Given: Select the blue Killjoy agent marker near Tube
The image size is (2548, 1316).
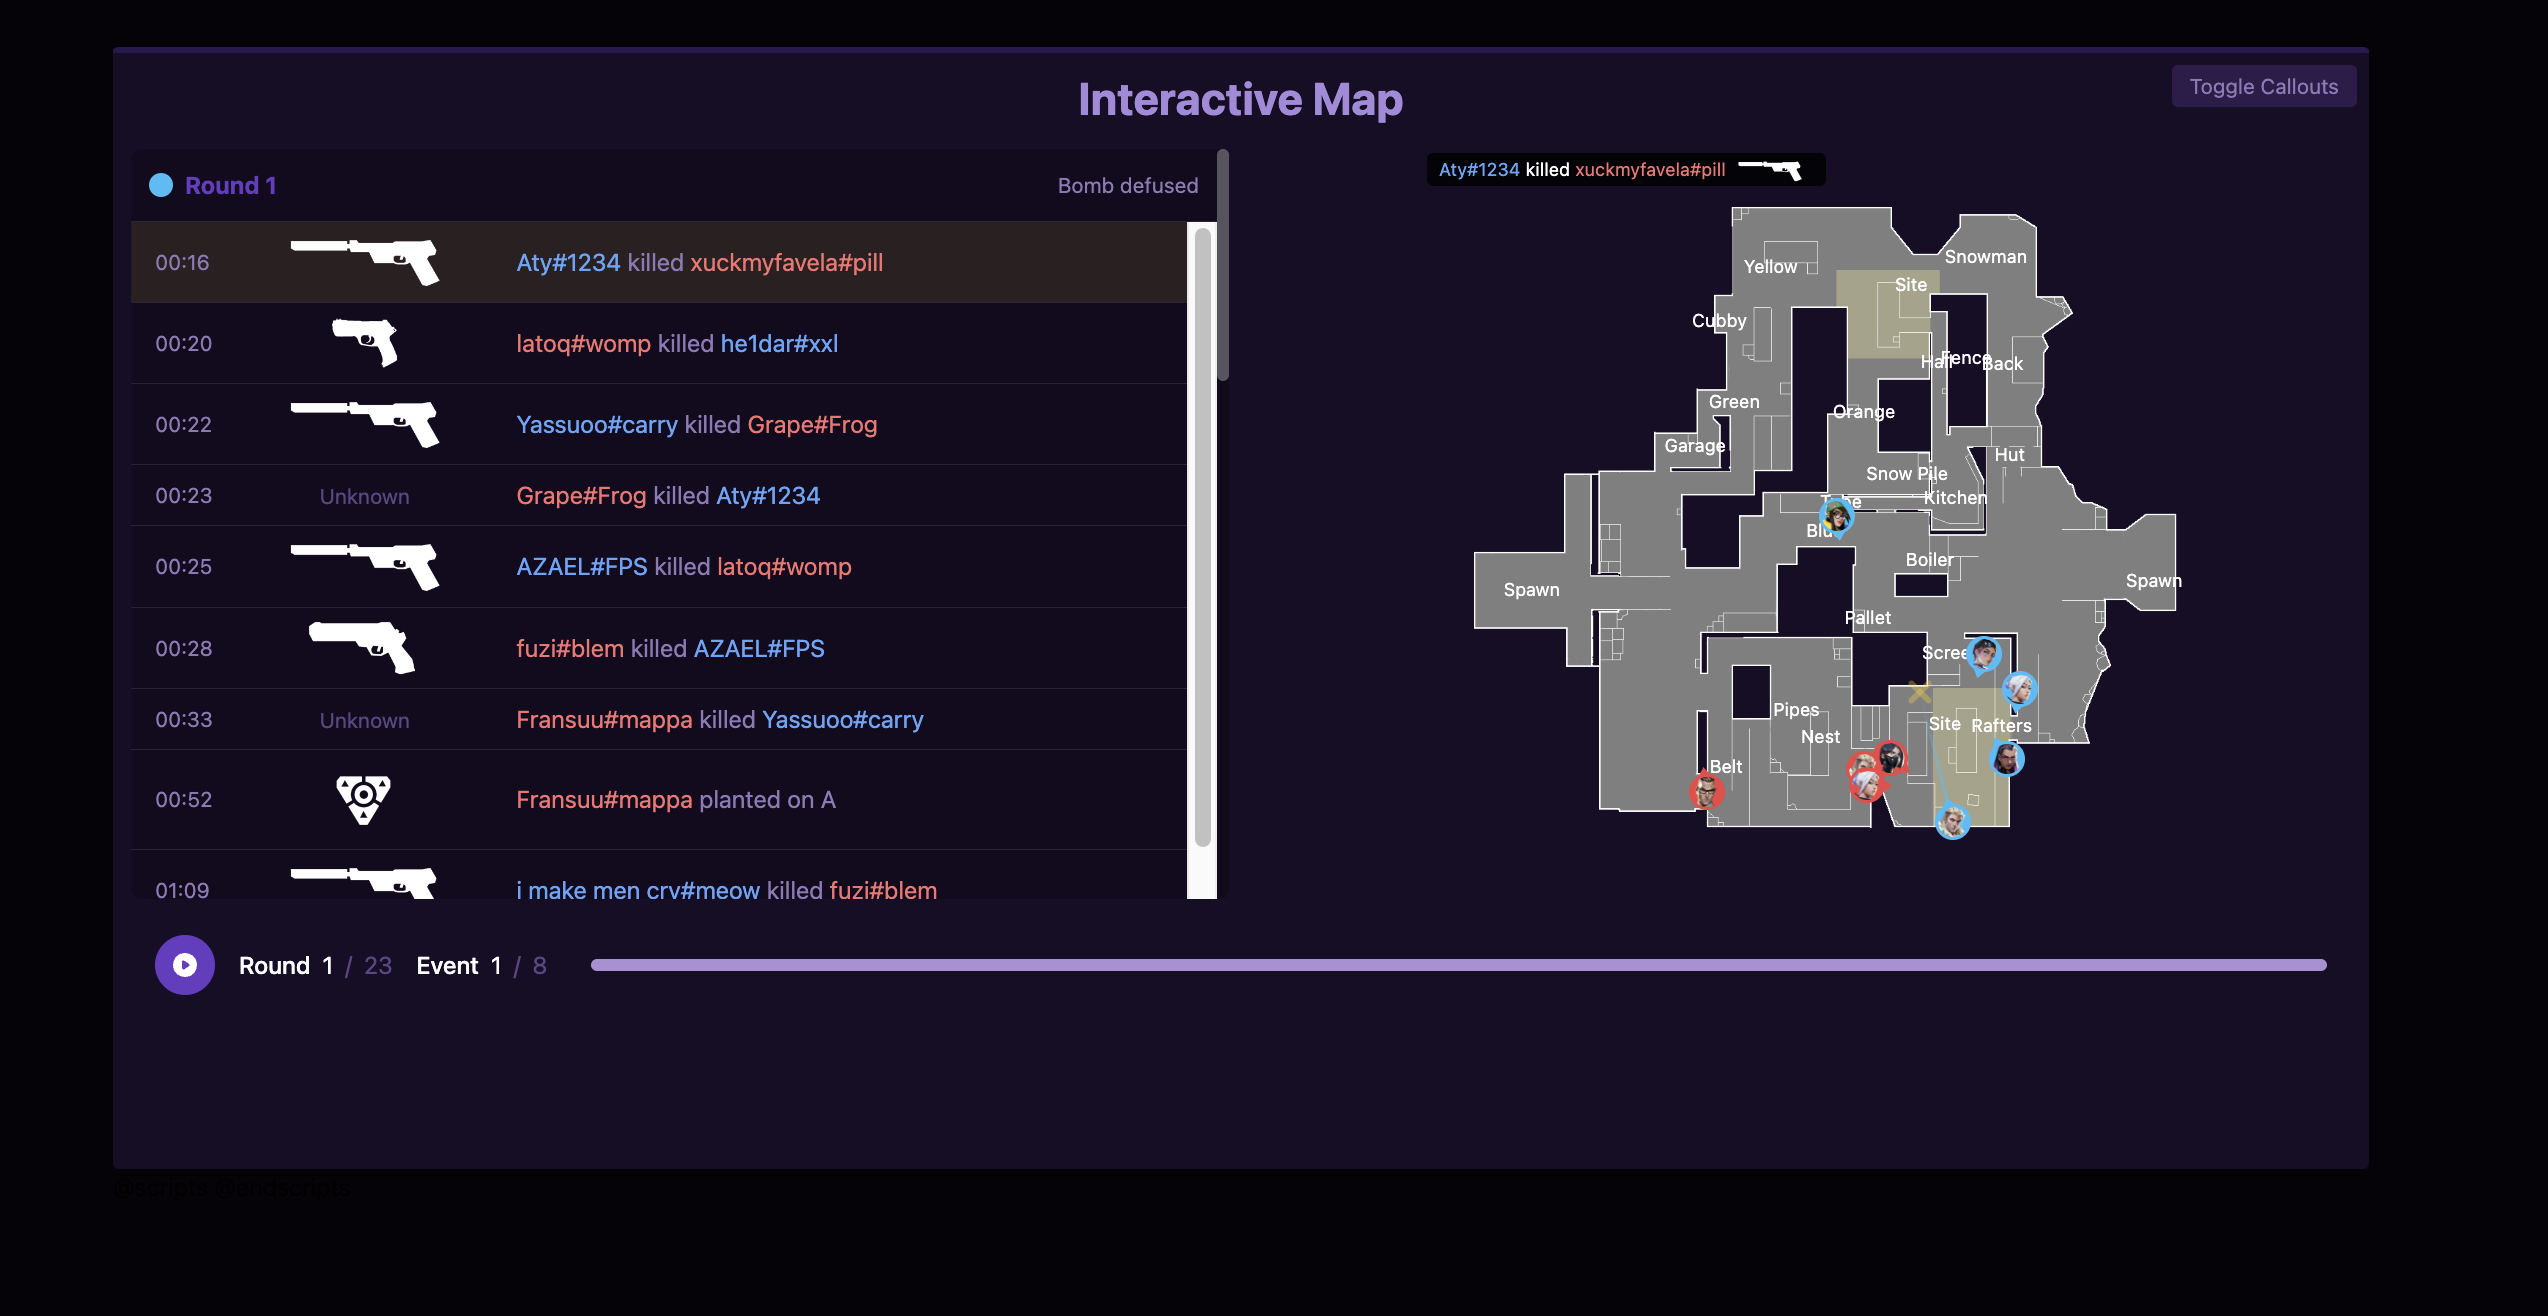Looking at the screenshot, I should [1837, 517].
